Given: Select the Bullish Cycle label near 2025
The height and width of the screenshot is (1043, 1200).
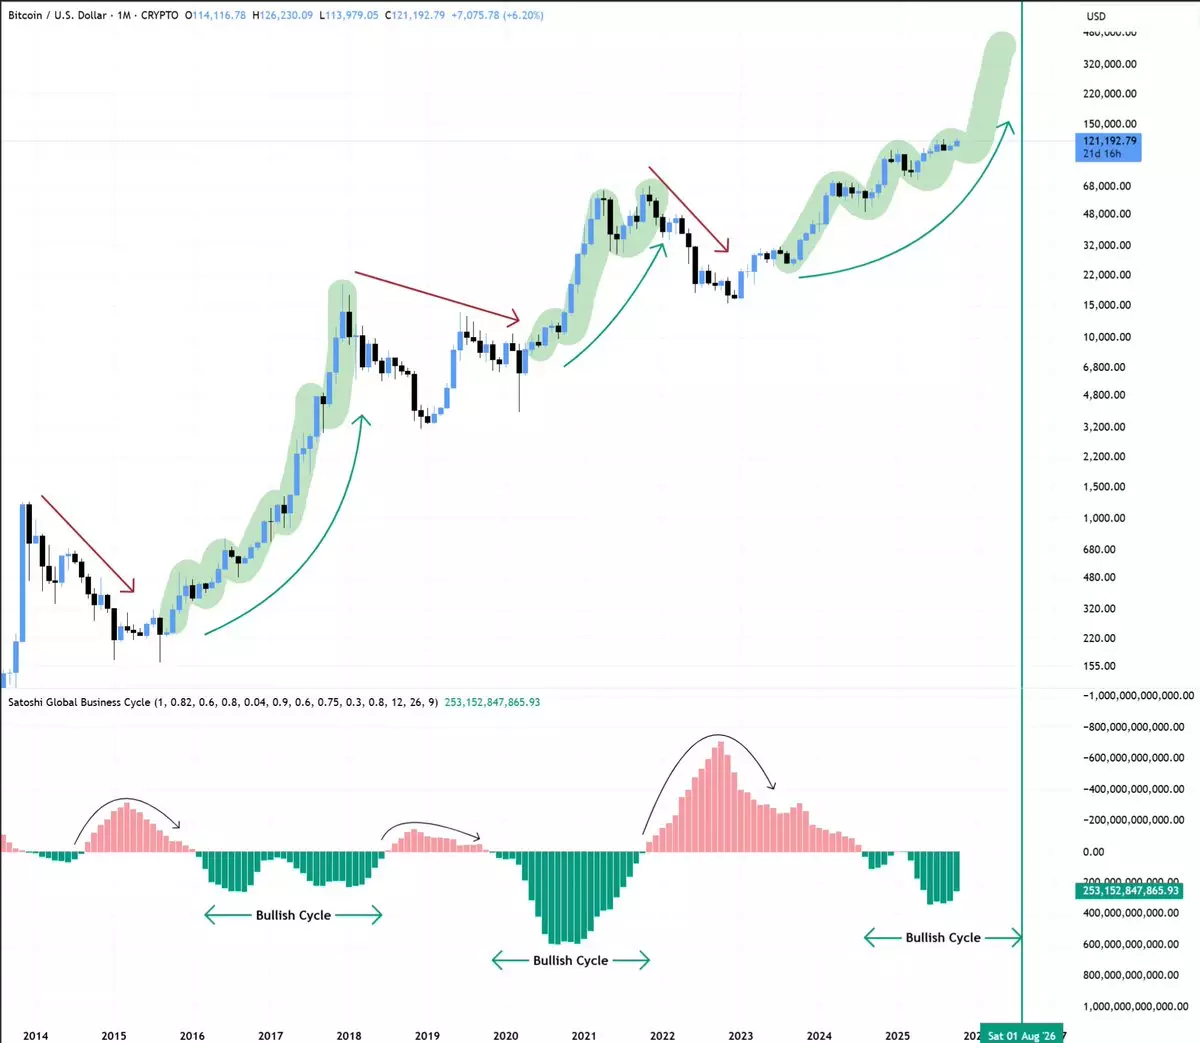Looking at the screenshot, I should coord(942,937).
